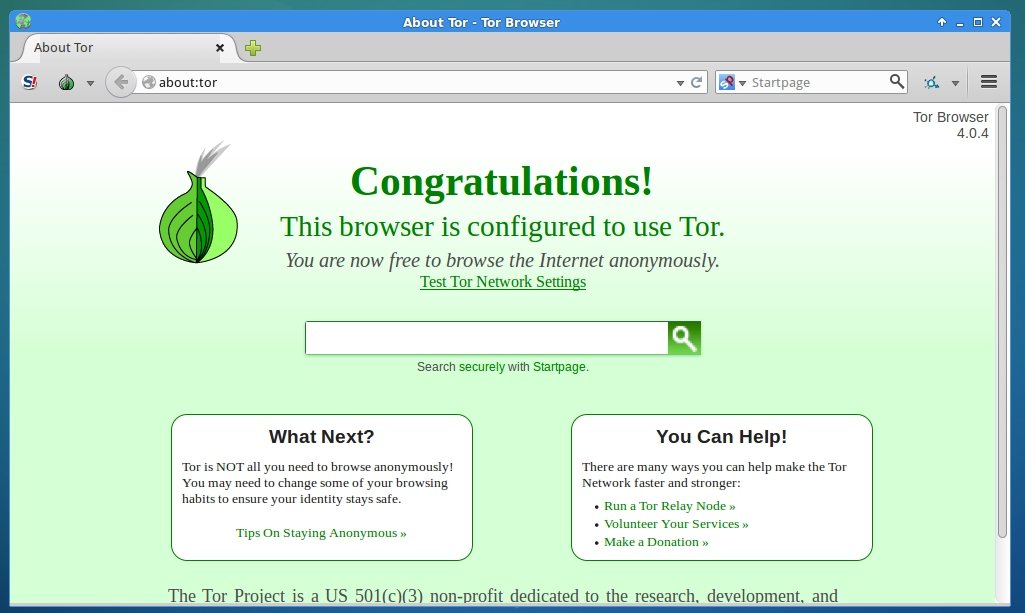Screen dimensions: 1025x613
Task: Click the page's central search box
Action: (x=486, y=338)
